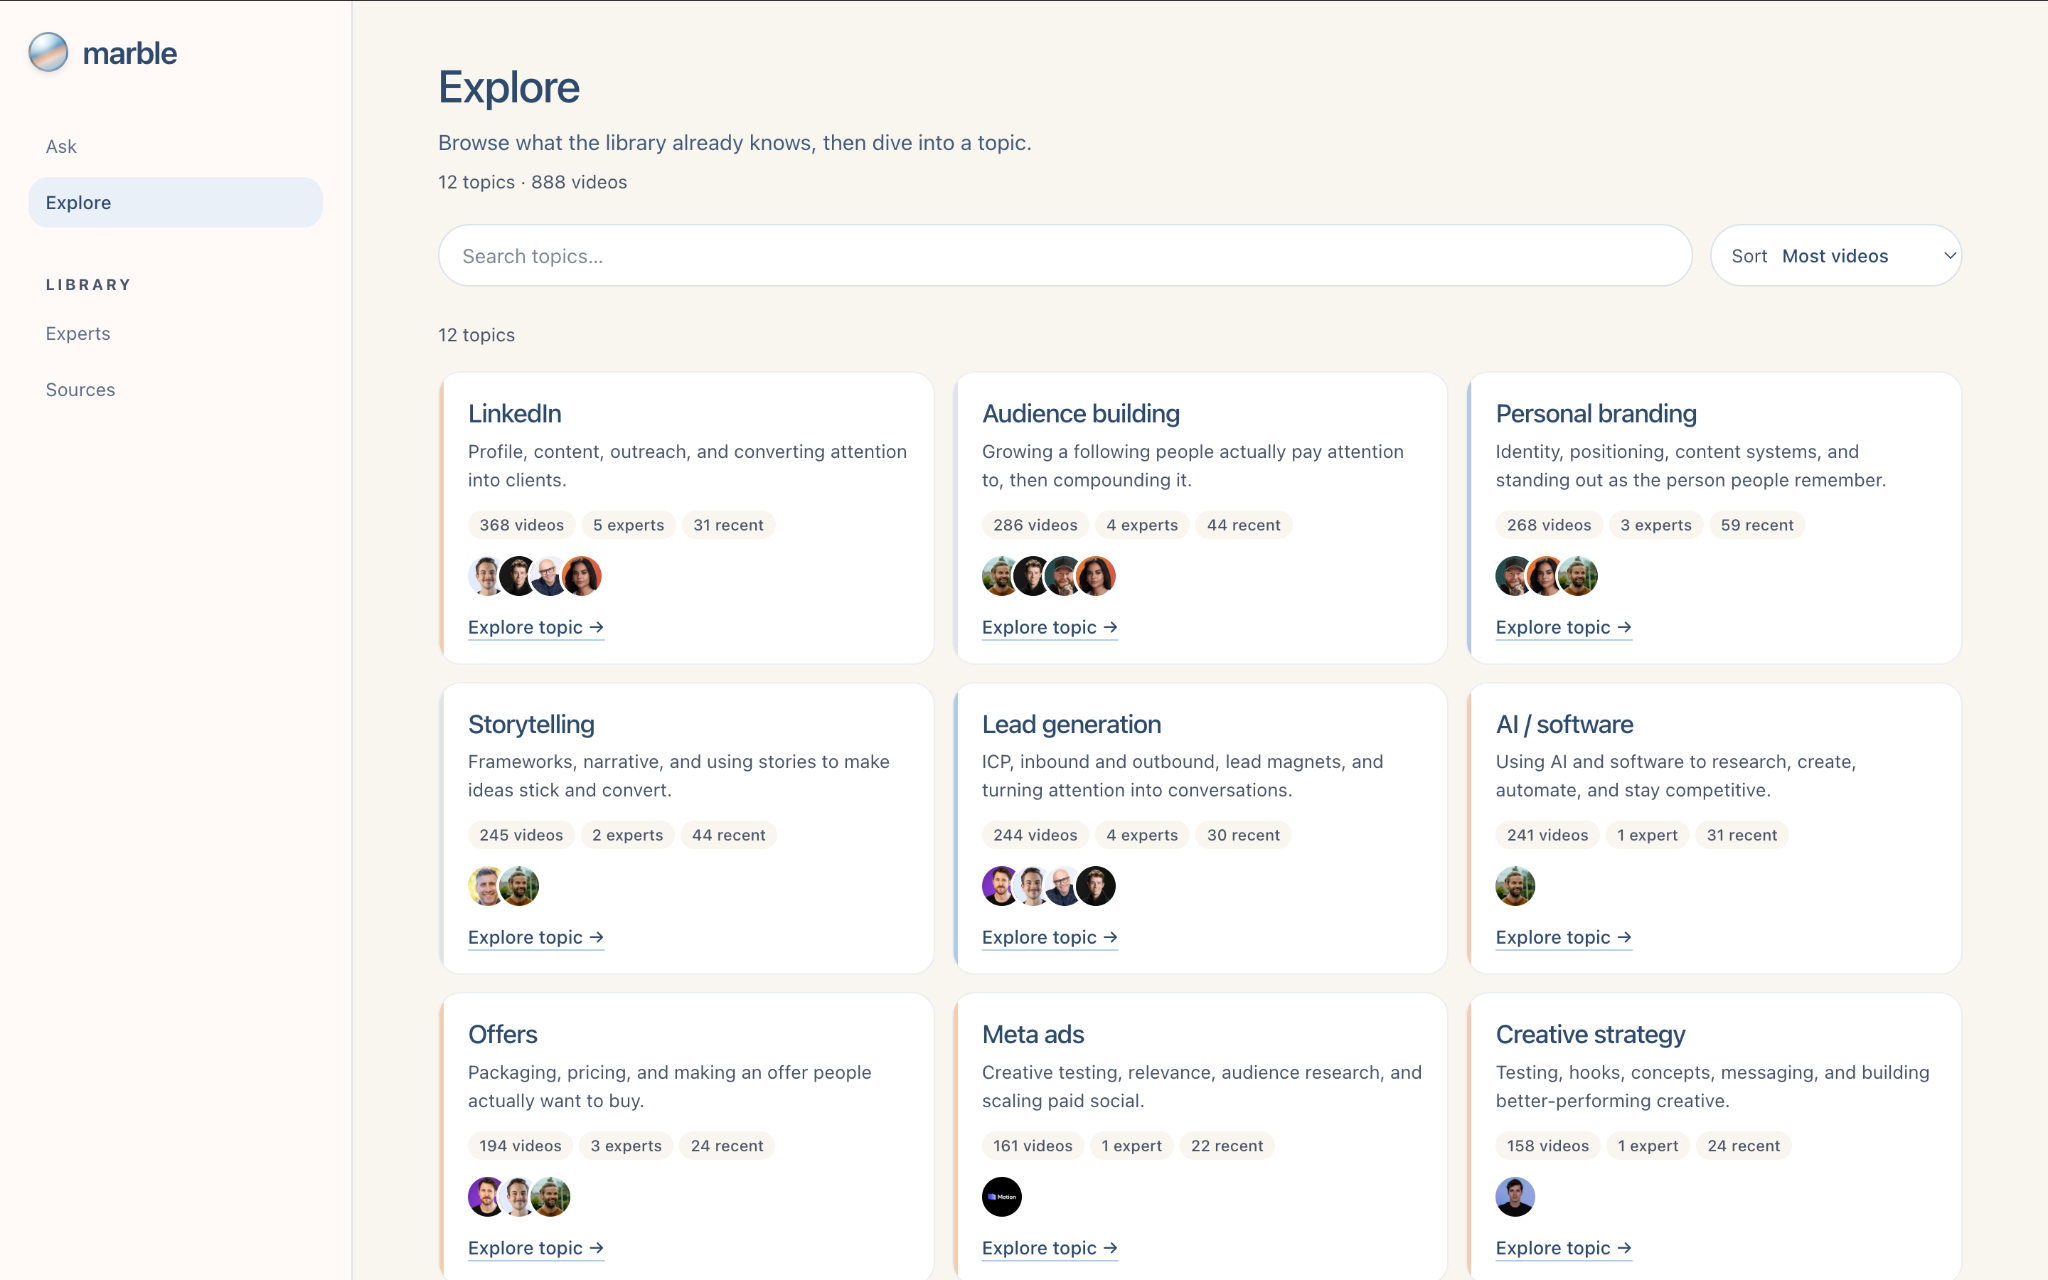This screenshot has height=1280, width=2048.
Task: Click the 5 experts badge
Action: coord(628,525)
